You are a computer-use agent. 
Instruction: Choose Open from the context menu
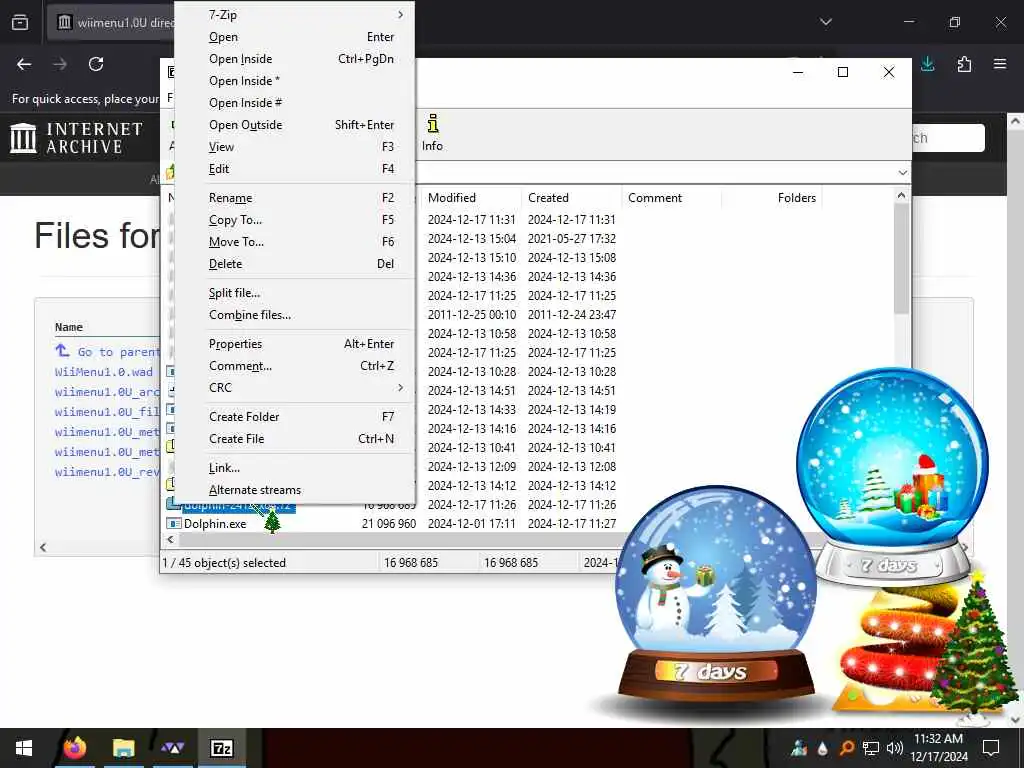click(295, 37)
